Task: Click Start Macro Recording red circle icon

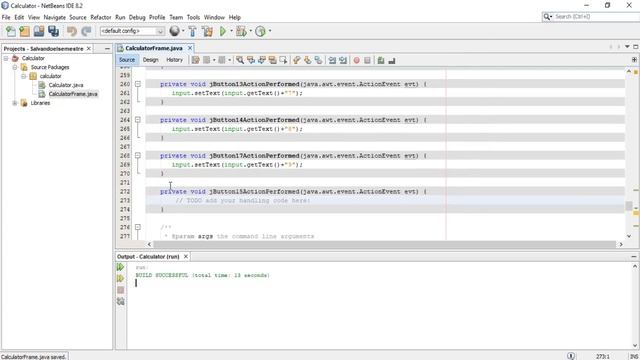Action: click(x=356, y=60)
